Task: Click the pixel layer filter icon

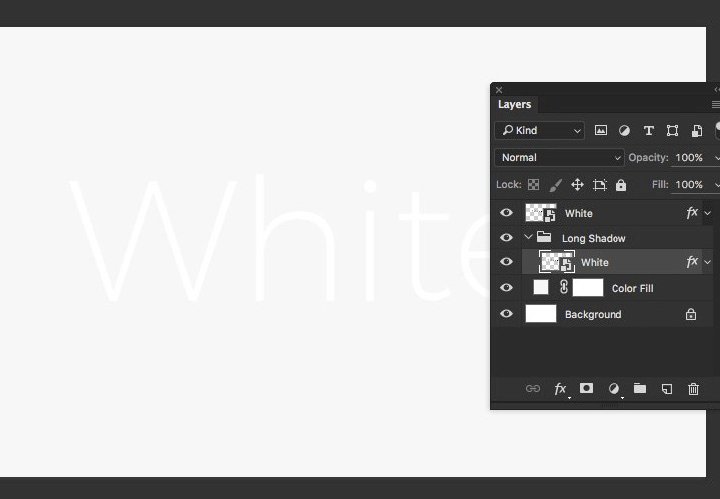Action: 601,130
